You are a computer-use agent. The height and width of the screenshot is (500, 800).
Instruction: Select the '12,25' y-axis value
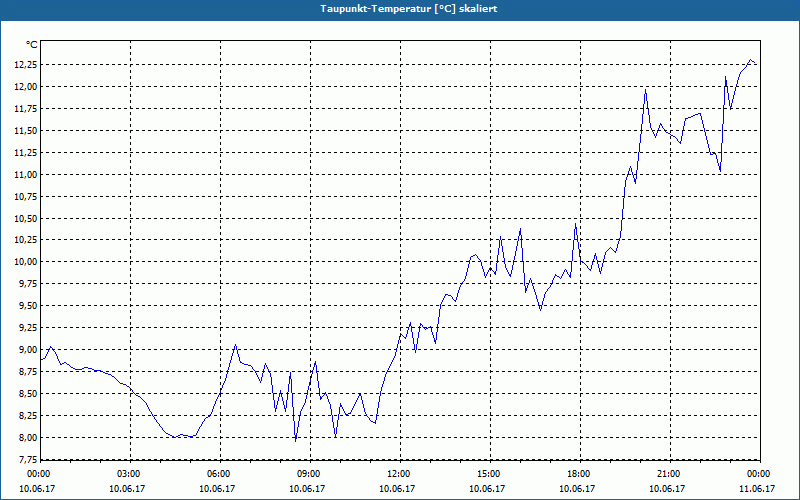(27, 64)
